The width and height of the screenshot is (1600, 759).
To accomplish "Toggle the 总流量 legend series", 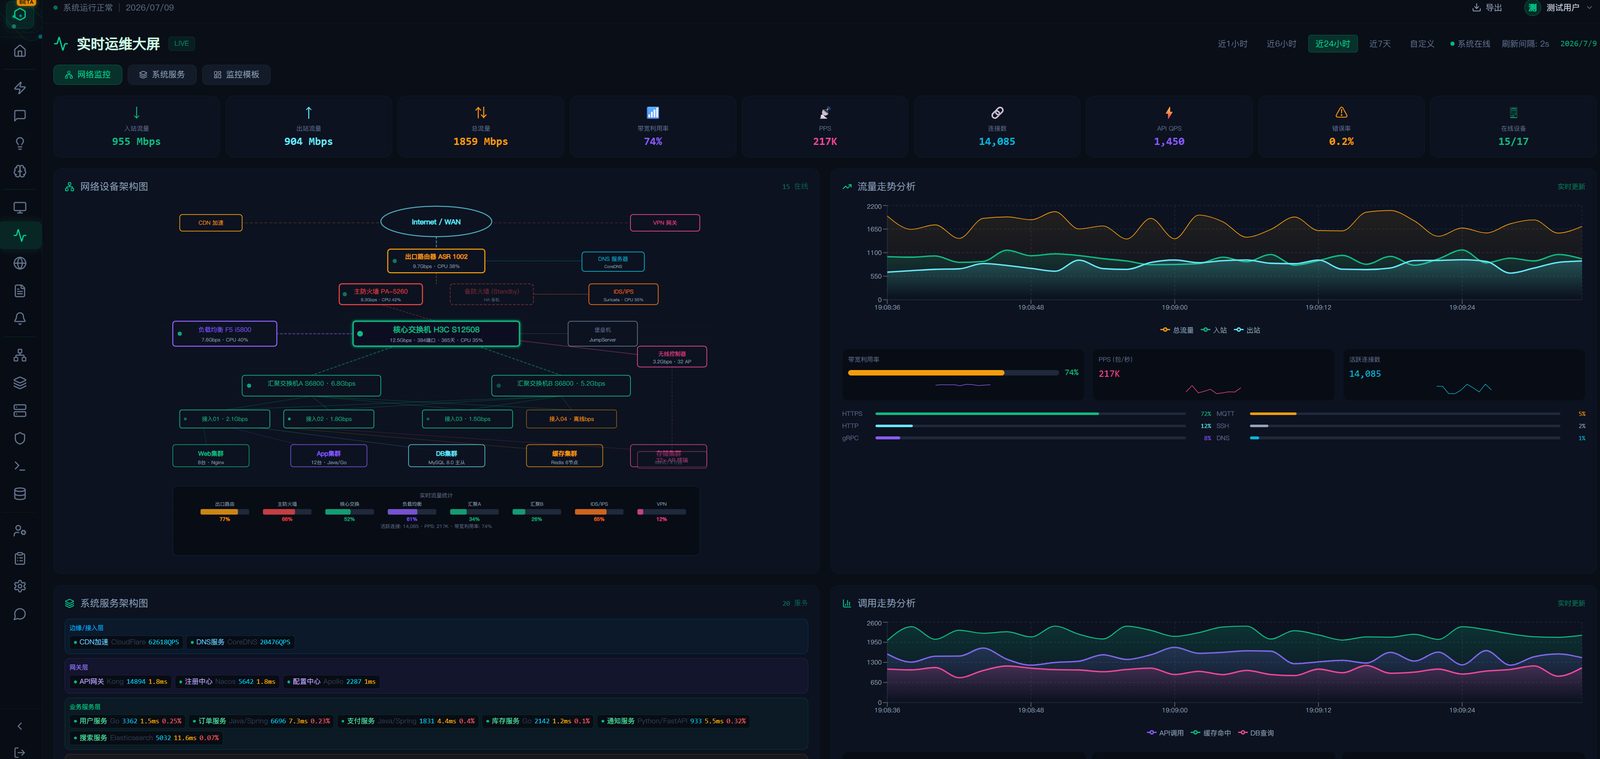I will click(1177, 330).
